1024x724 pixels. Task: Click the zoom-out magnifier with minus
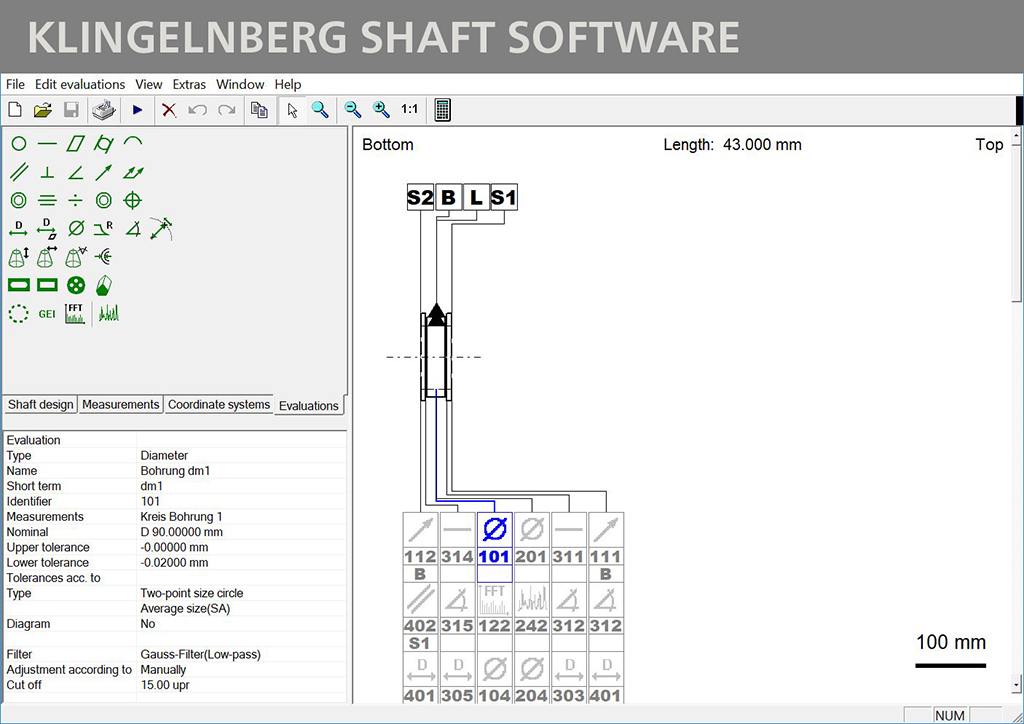tap(353, 110)
